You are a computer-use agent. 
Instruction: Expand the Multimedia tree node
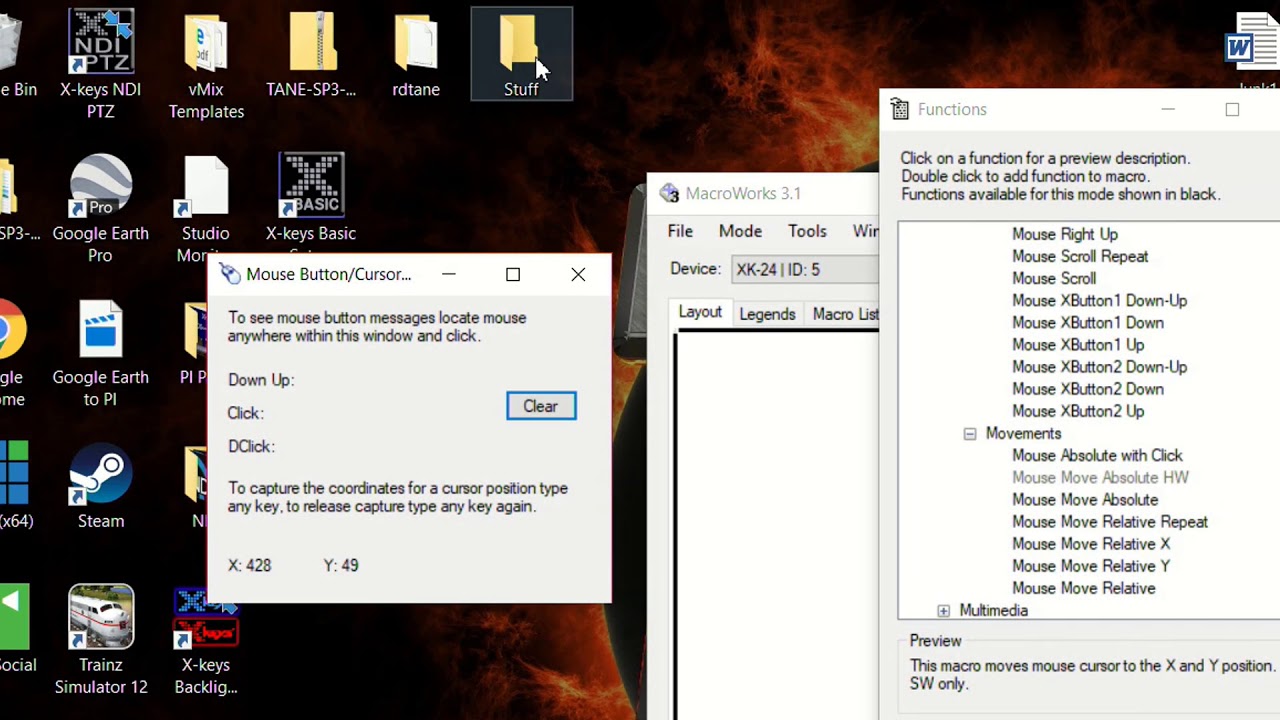pyautogui.click(x=943, y=611)
